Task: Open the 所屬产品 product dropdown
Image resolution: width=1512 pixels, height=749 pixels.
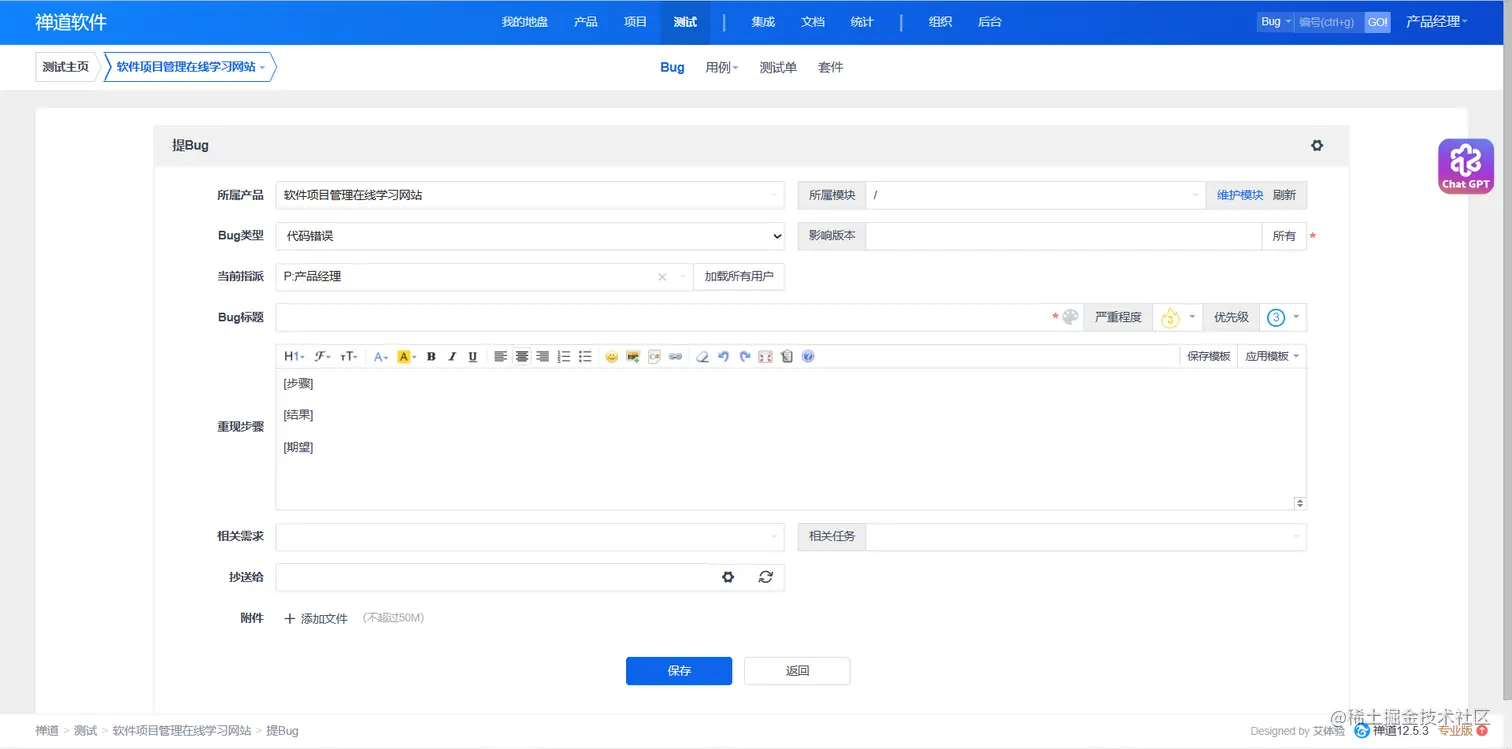Action: tap(530, 195)
